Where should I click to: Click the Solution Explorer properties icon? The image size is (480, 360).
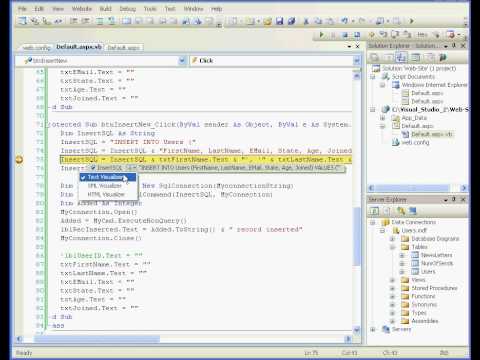(375, 58)
